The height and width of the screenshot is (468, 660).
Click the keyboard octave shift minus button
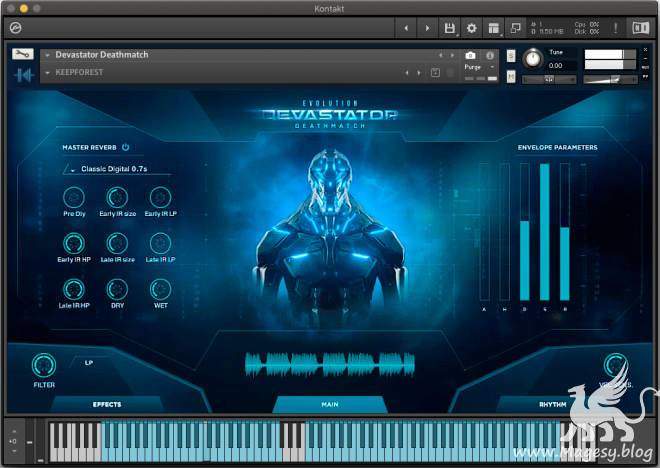[x=14, y=452]
